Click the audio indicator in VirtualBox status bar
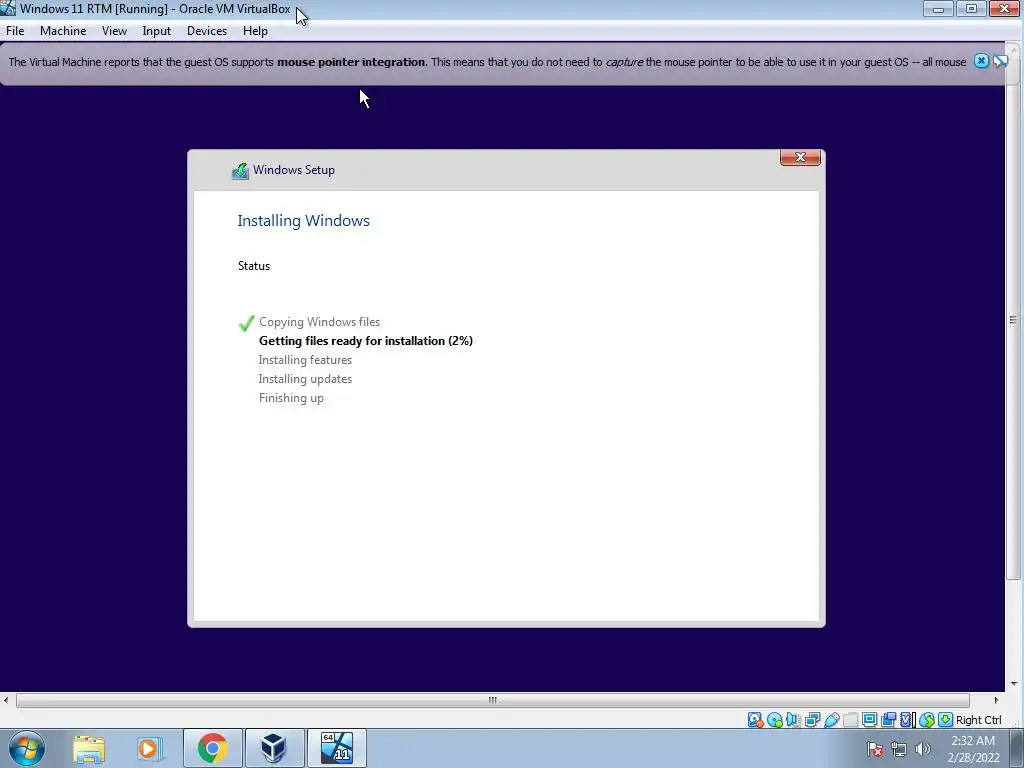The image size is (1024, 768). (x=793, y=720)
